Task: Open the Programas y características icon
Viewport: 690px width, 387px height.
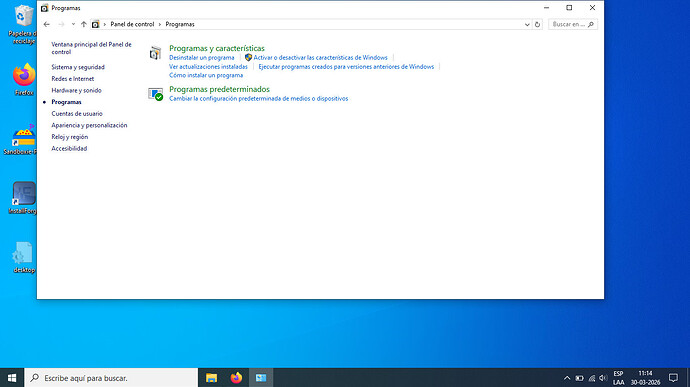Action: pyautogui.click(x=155, y=53)
